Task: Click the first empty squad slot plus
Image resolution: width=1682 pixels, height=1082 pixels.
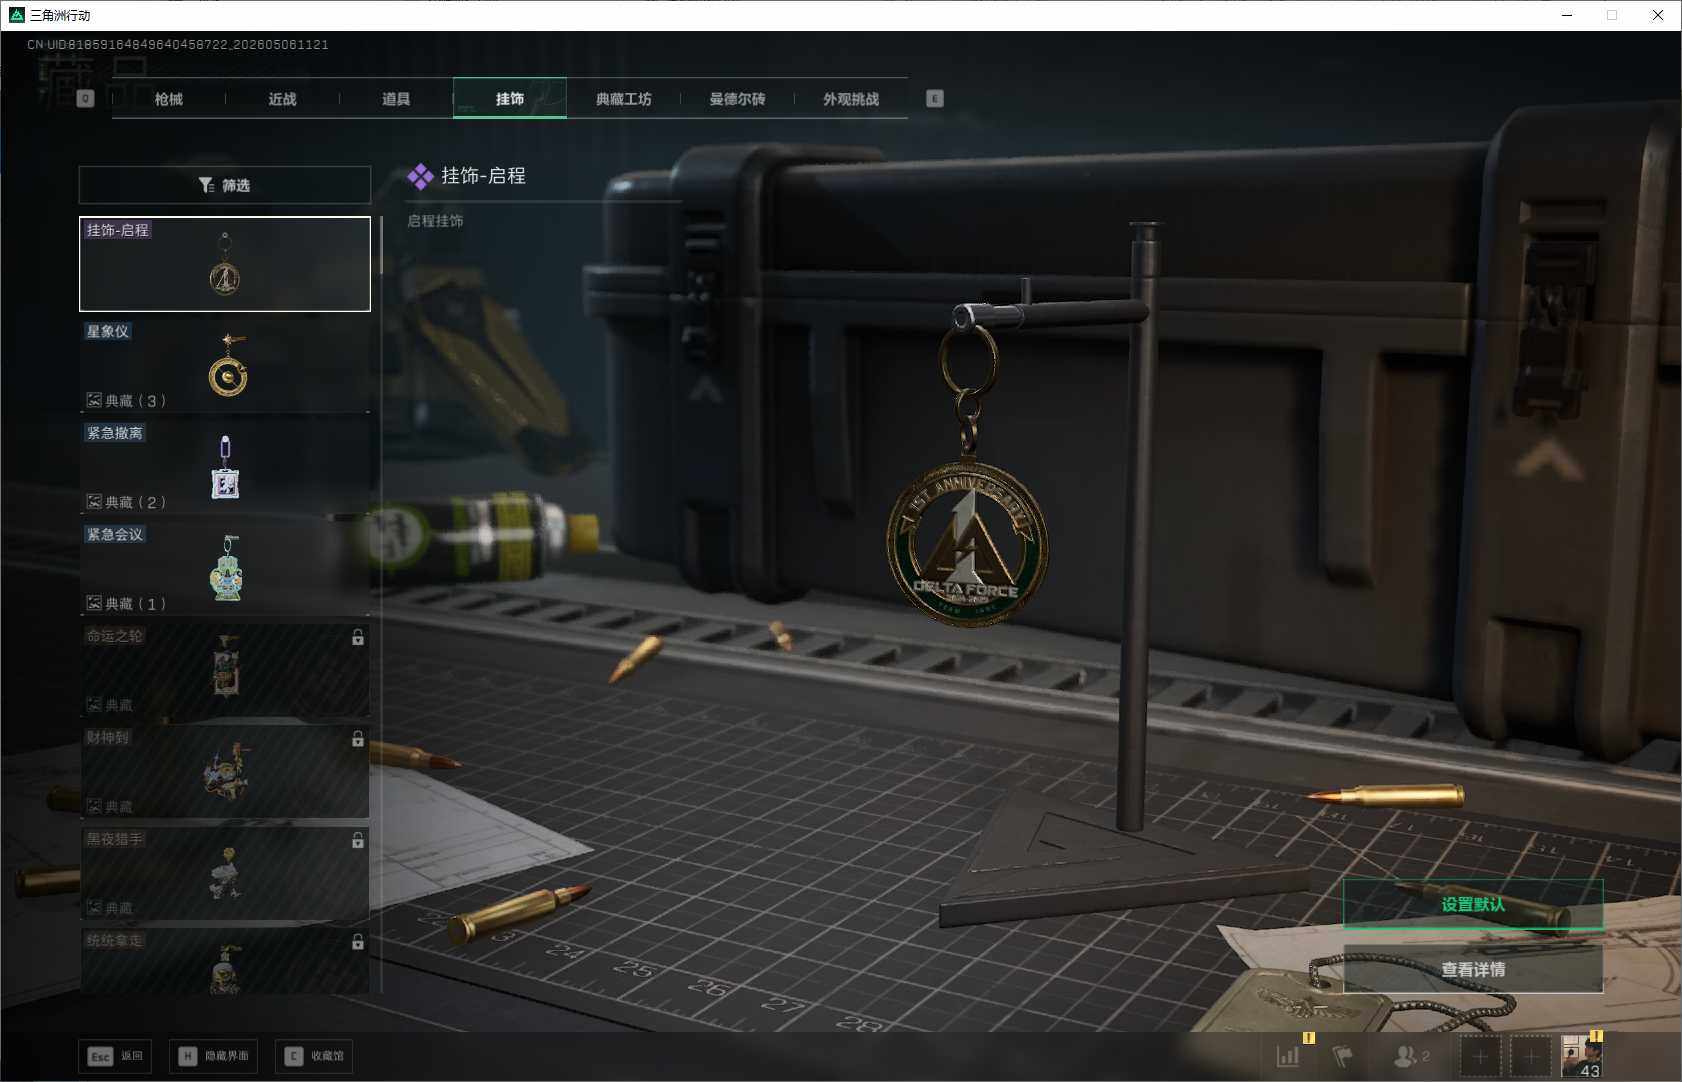Action: point(1481,1056)
